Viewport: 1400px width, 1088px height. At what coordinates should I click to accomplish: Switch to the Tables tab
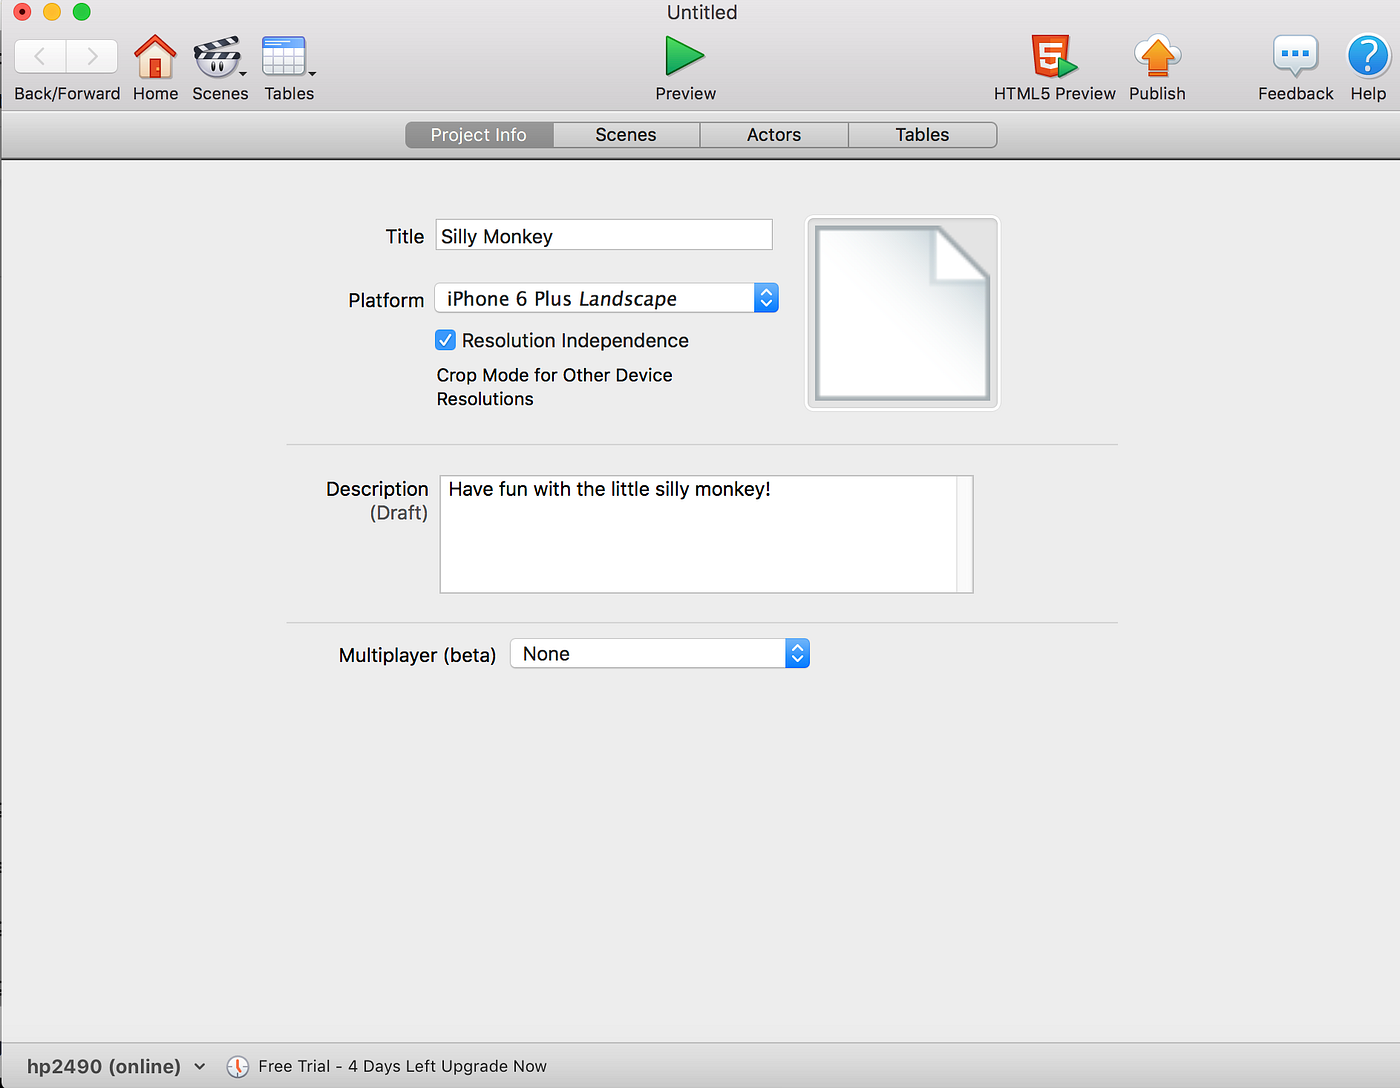pos(922,135)
